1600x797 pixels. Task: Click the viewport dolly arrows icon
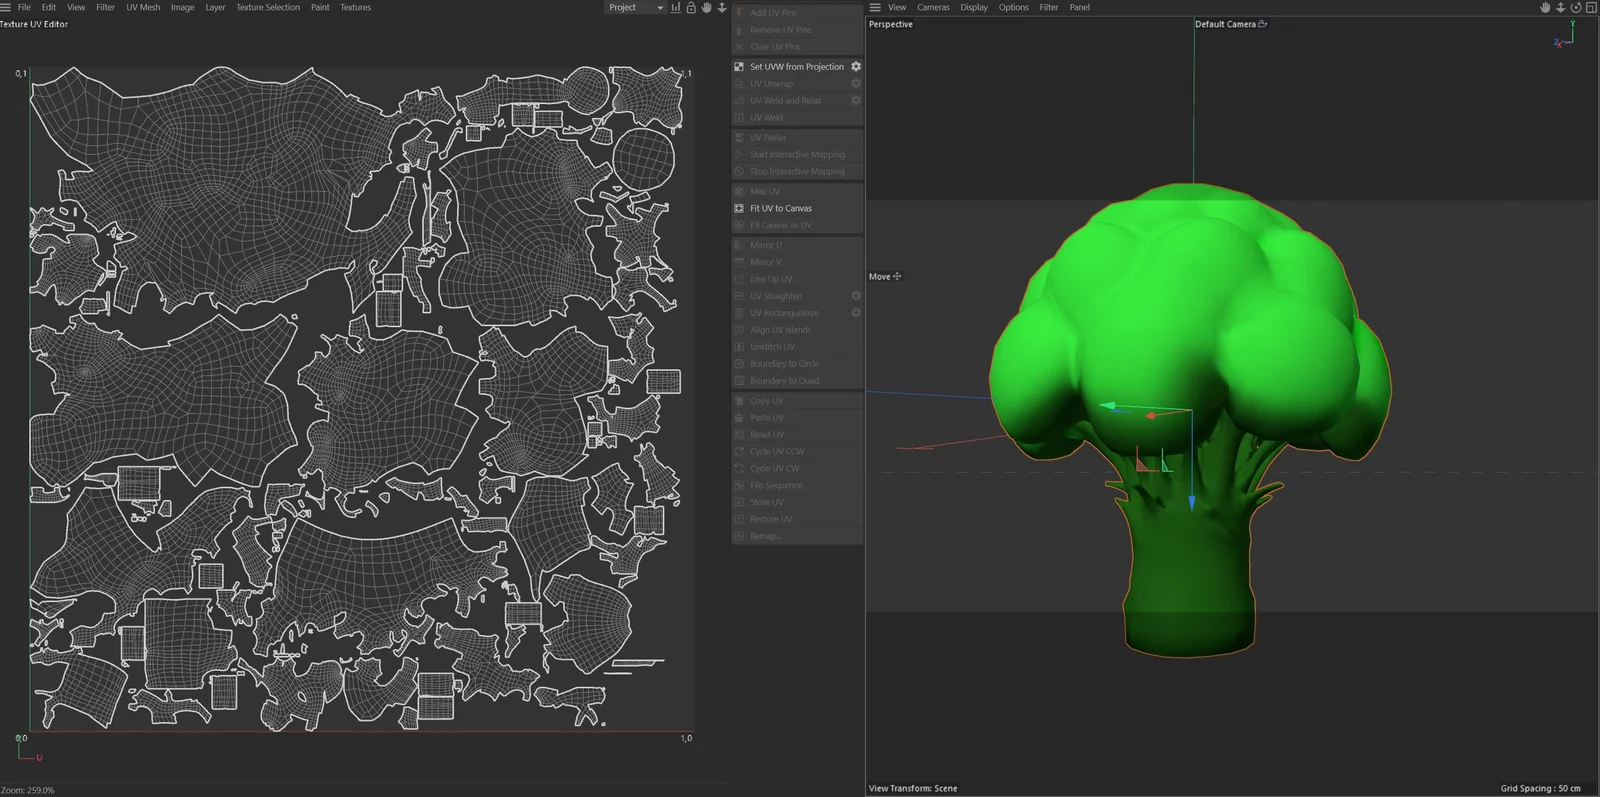coord(1560,7)
